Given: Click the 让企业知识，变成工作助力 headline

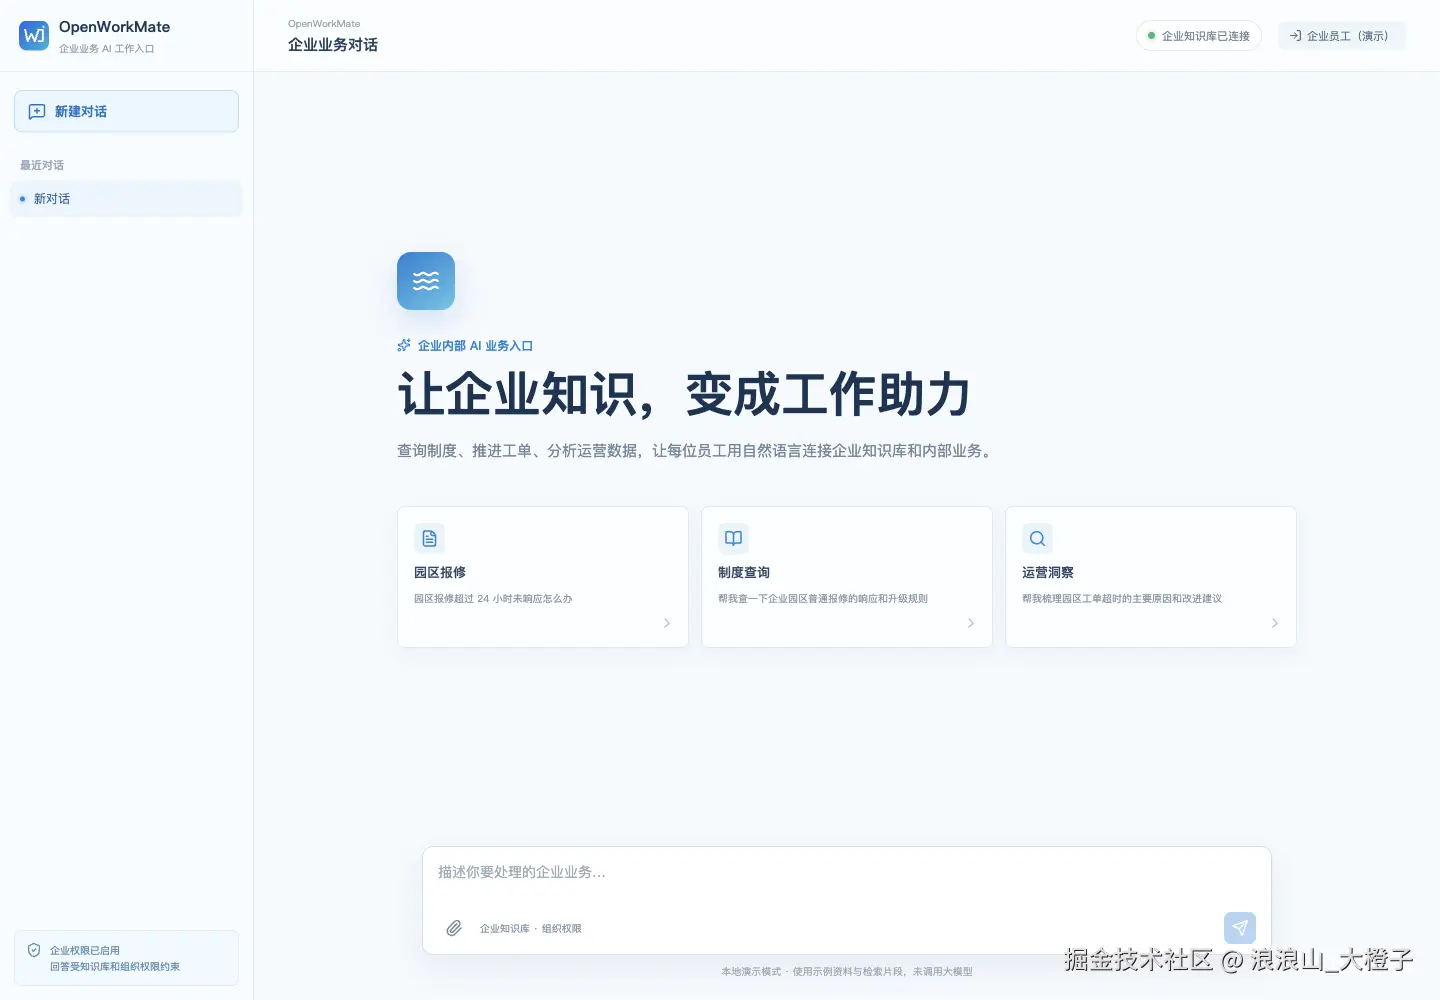Looking at the screenshot, I should [685, 394].
